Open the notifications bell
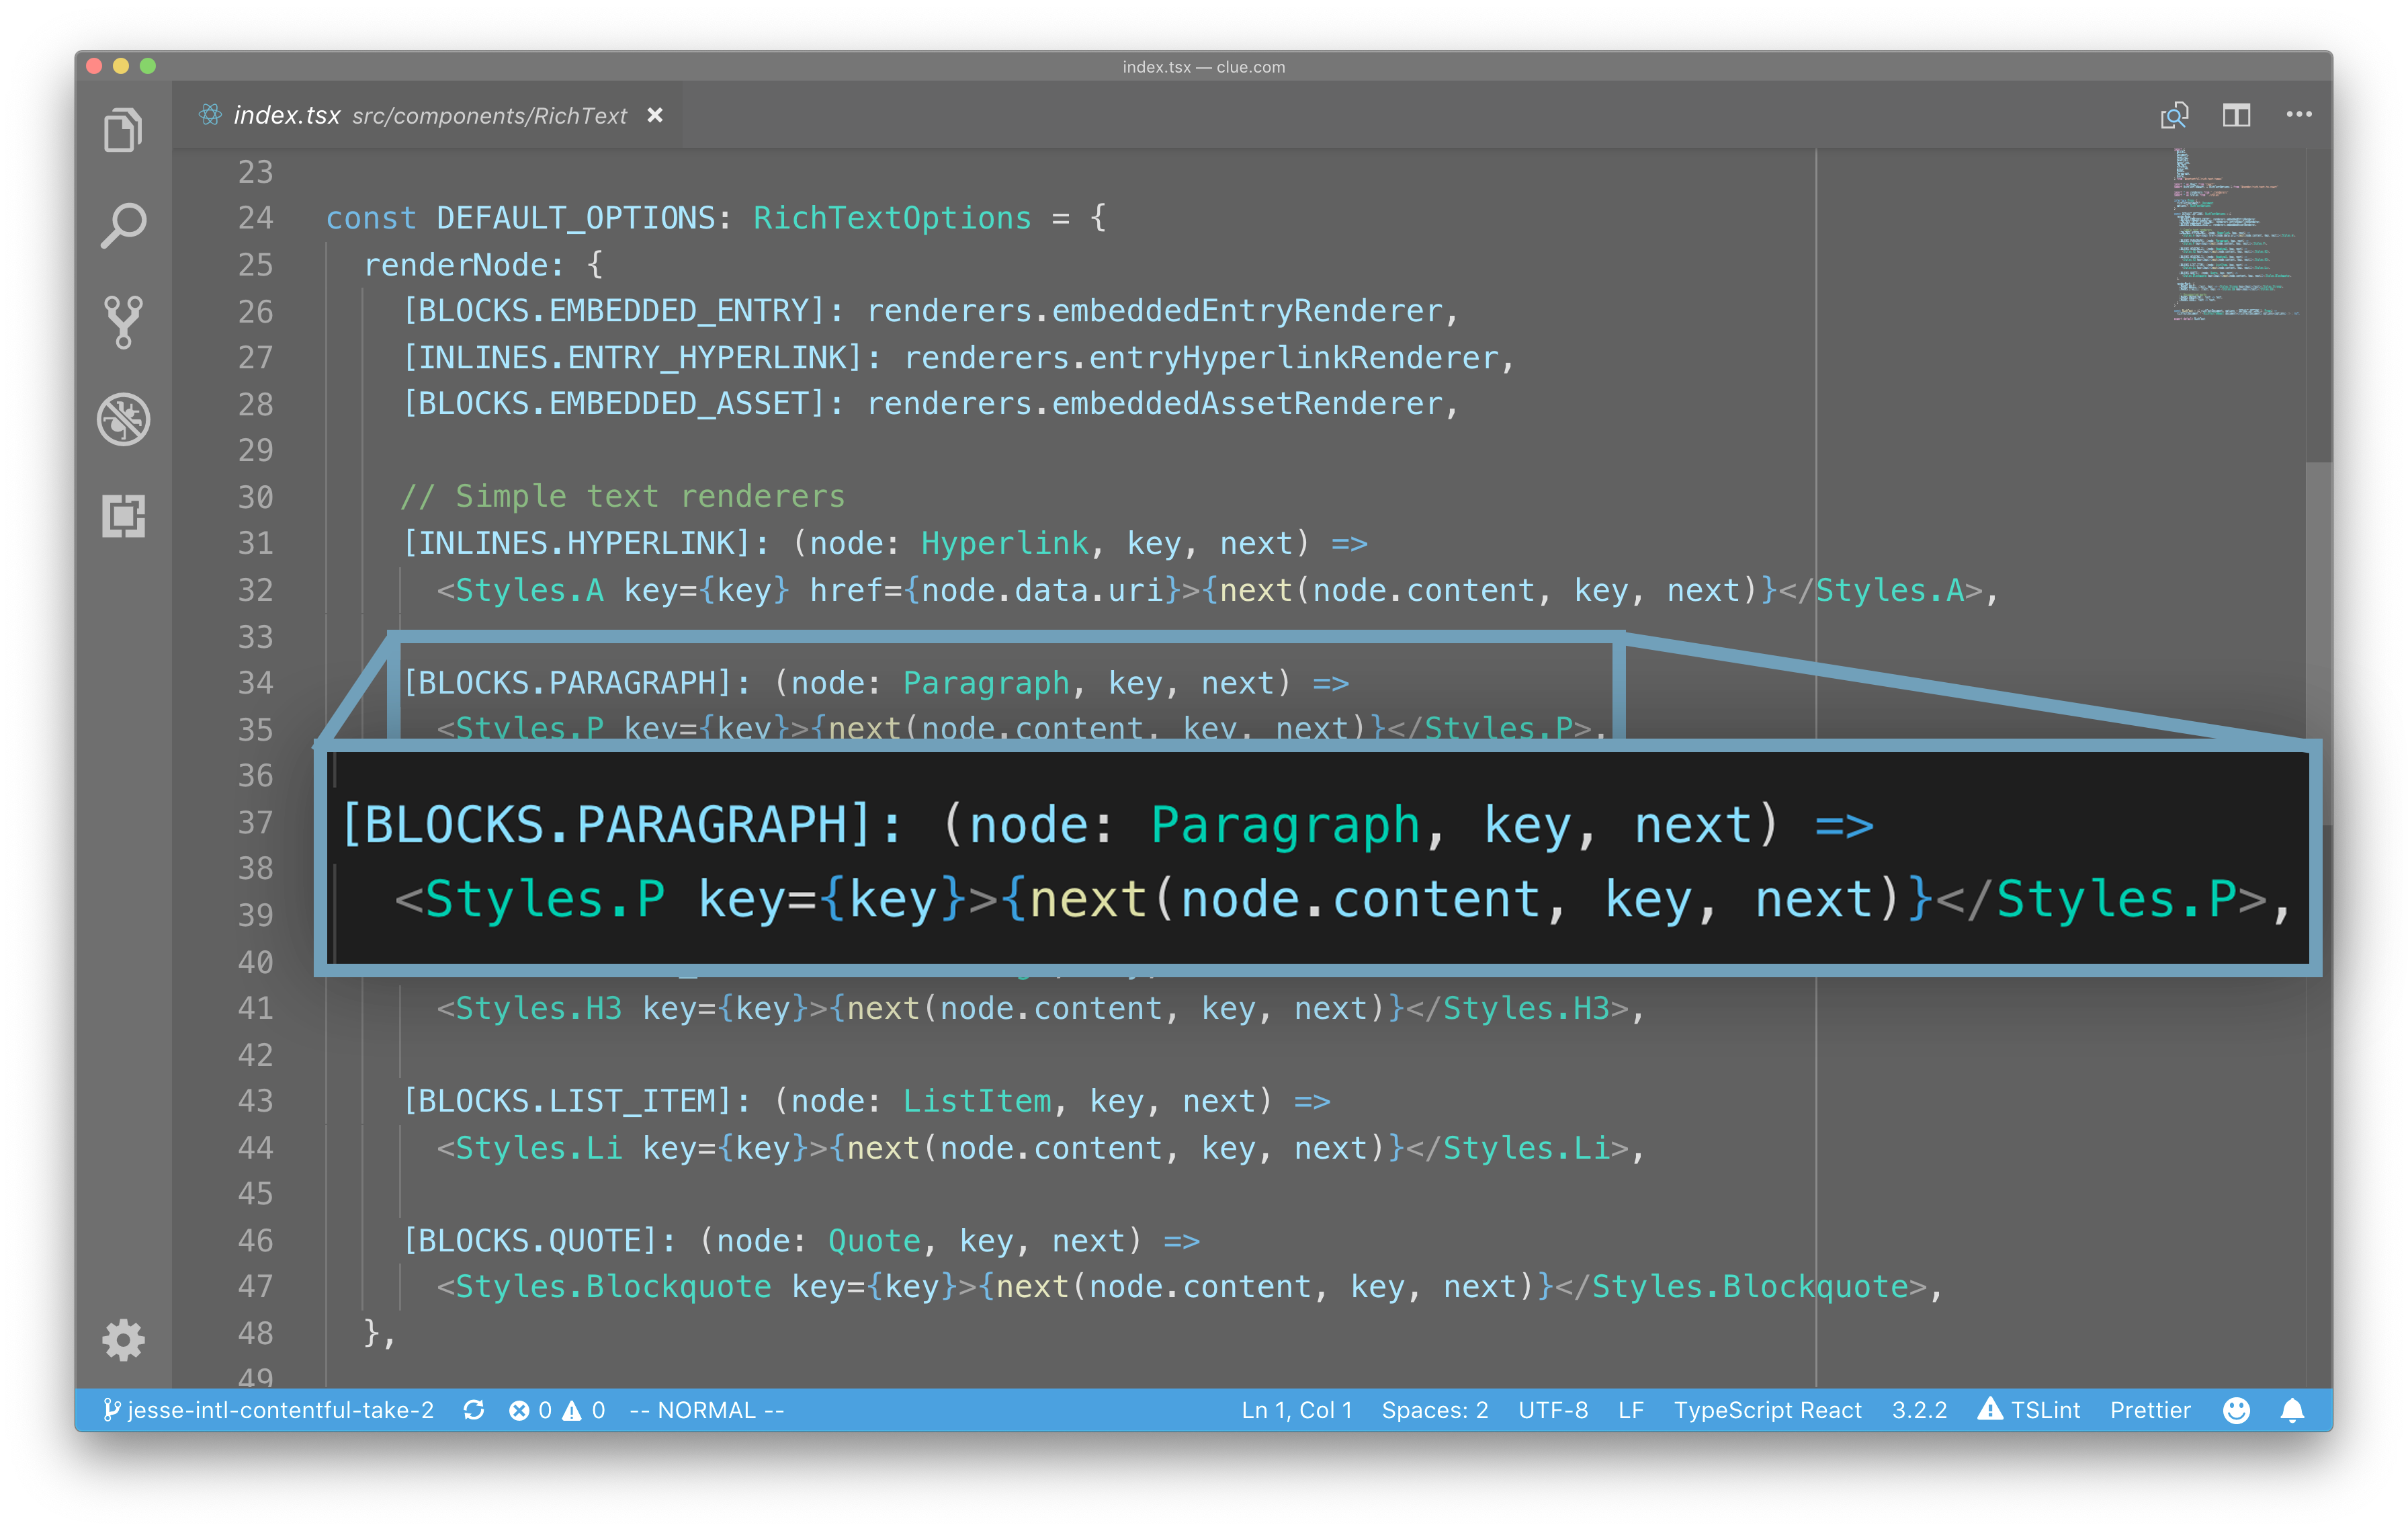The height and width of the screenshot is (1531, 2408). [x=2292, y=1410]
